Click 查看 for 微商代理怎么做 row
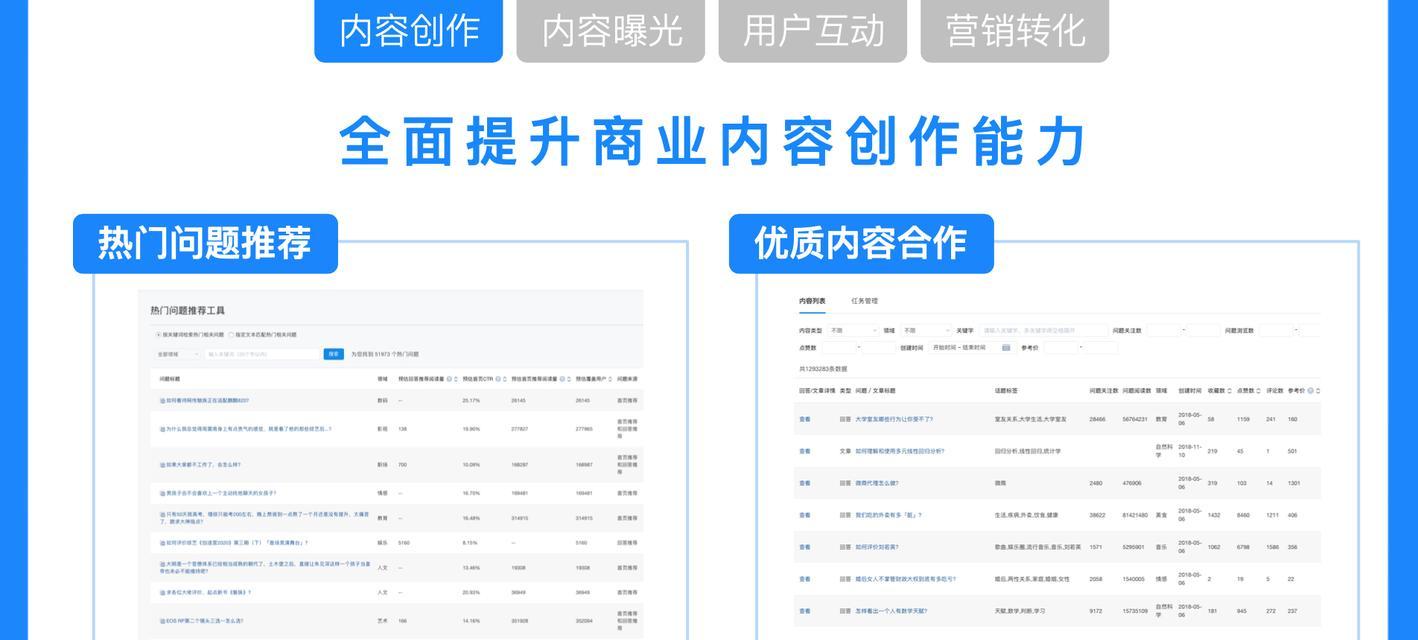This screenshot has width=1418, height=640. pos(805,483)
